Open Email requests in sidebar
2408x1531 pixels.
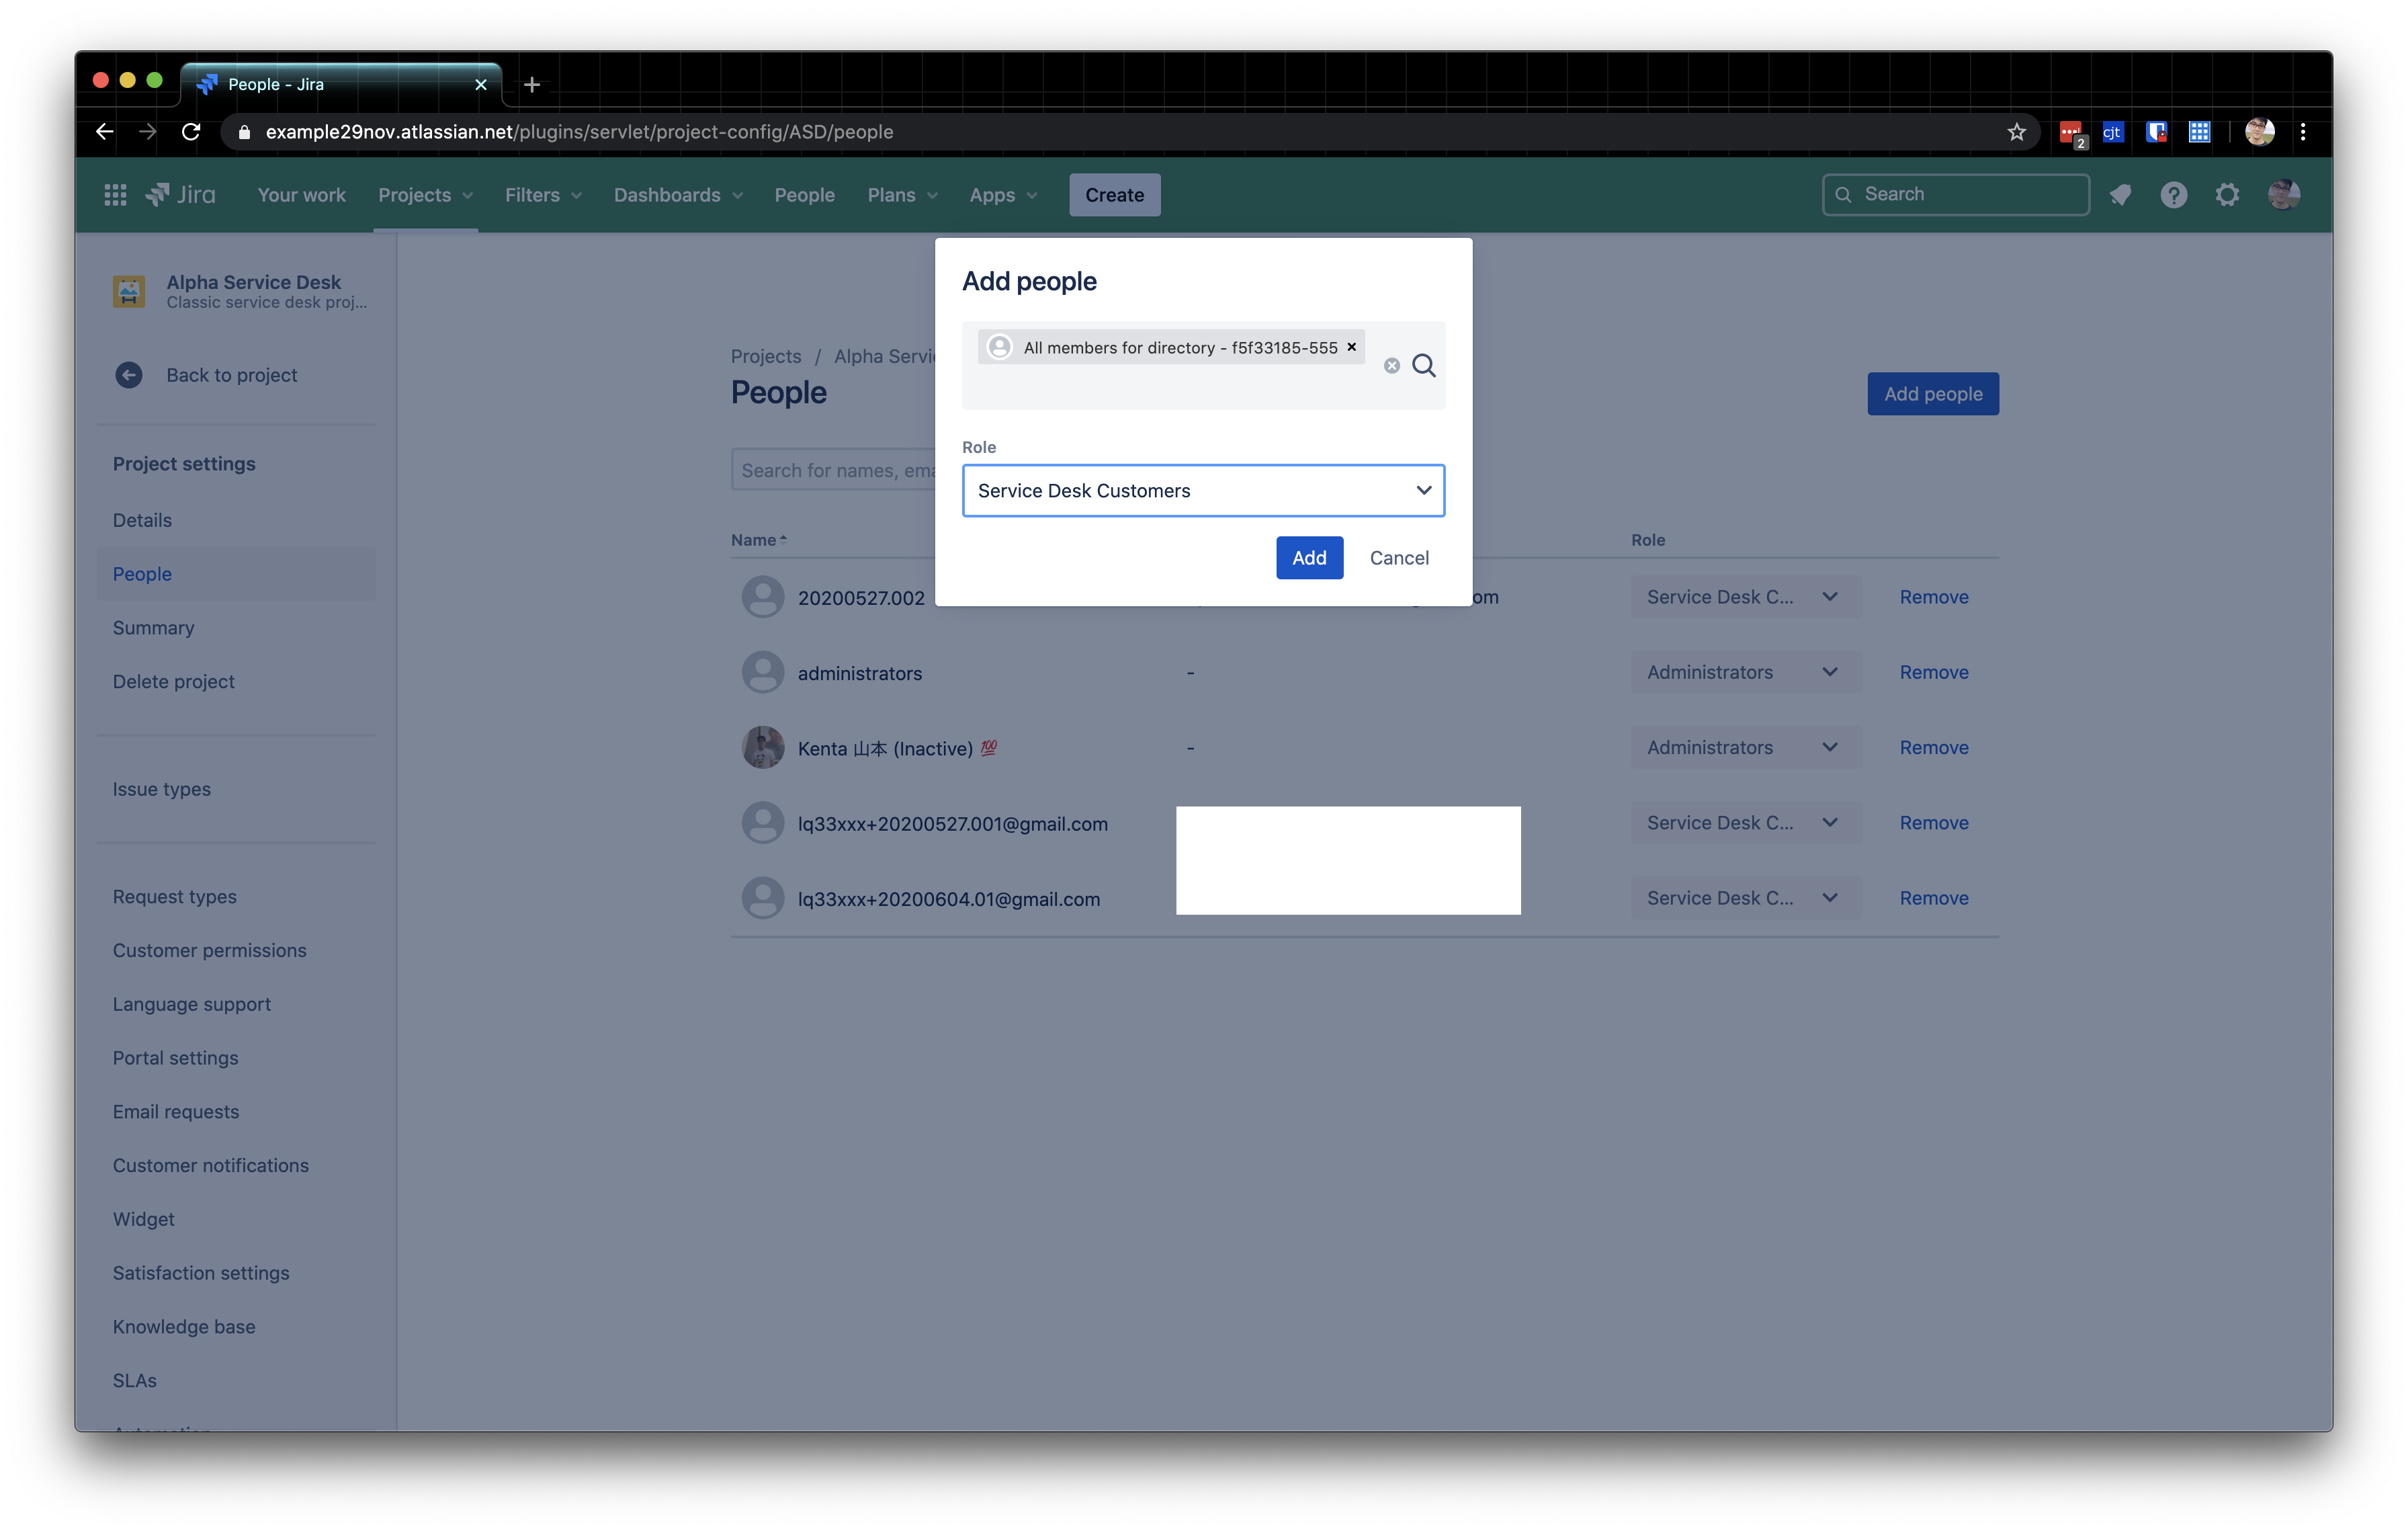click(x=175, y=1112)
